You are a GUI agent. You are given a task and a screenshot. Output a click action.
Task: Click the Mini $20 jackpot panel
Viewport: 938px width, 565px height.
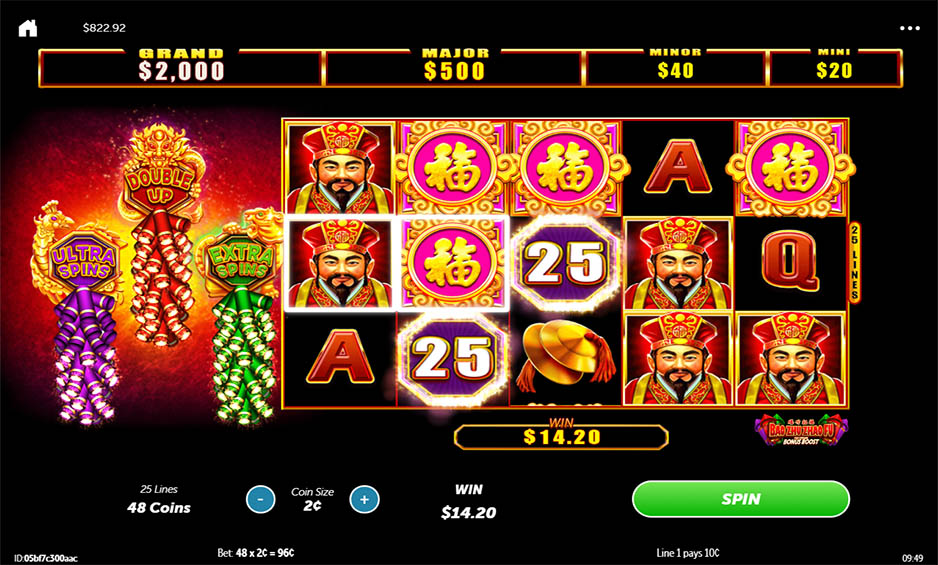835,68
